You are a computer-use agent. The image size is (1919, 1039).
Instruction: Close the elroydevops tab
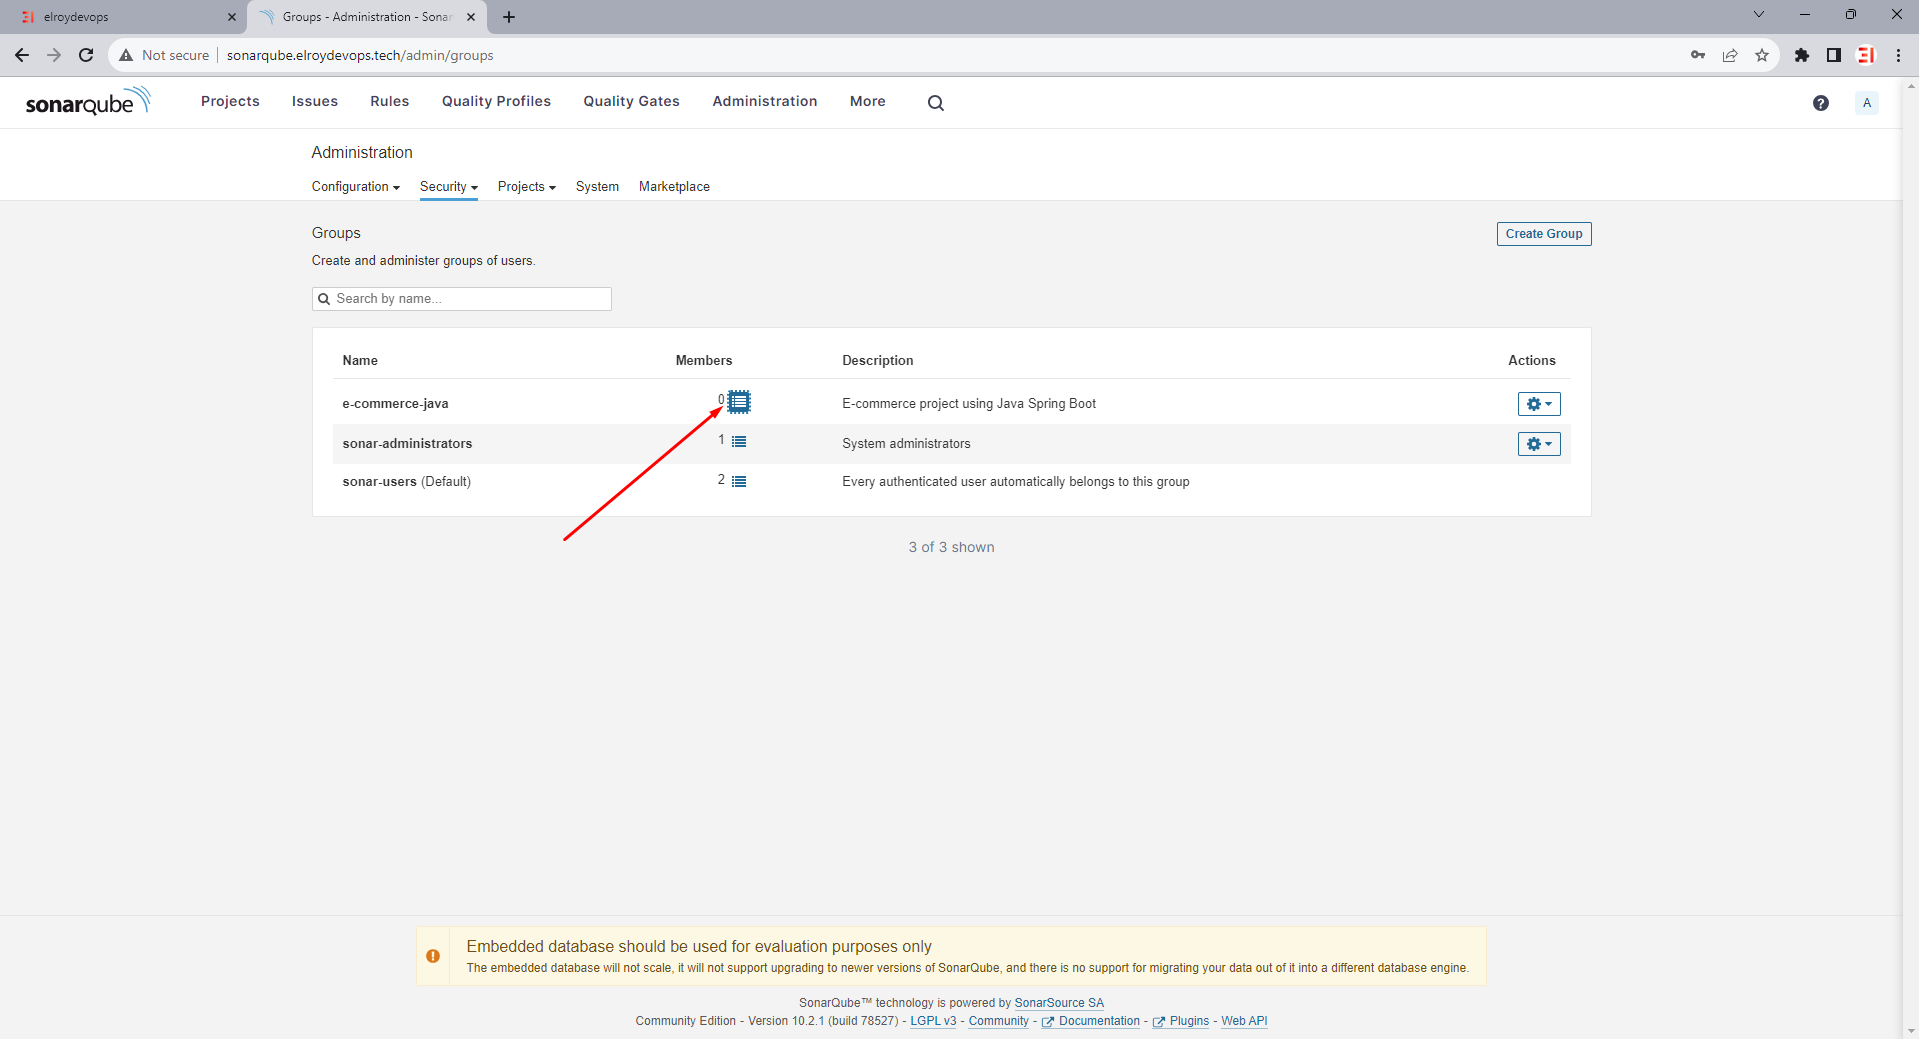(x=232, y=17)
